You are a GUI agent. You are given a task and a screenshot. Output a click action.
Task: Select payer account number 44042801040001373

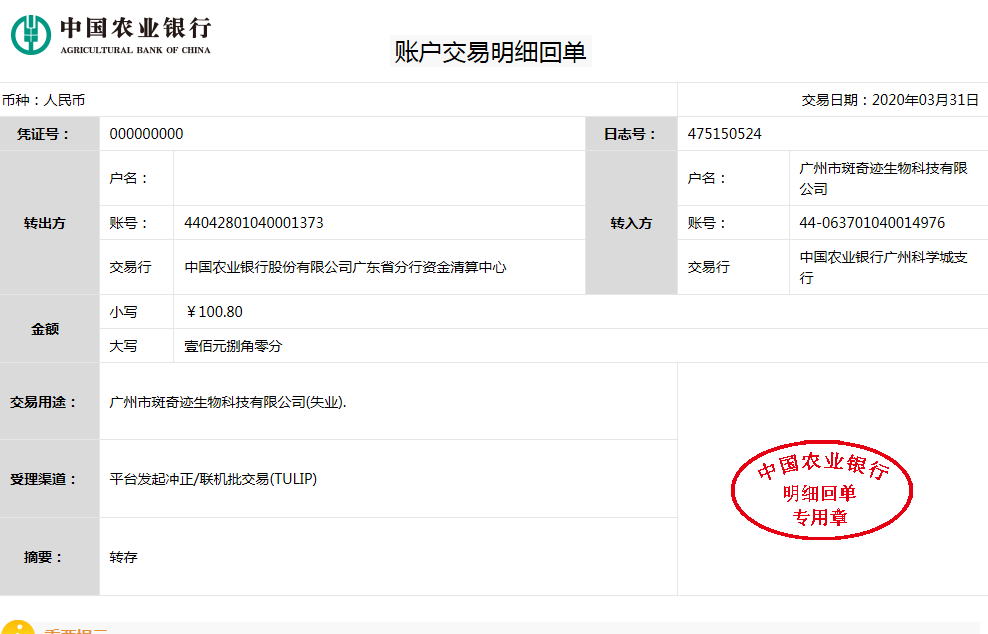(x=254, y=223)
